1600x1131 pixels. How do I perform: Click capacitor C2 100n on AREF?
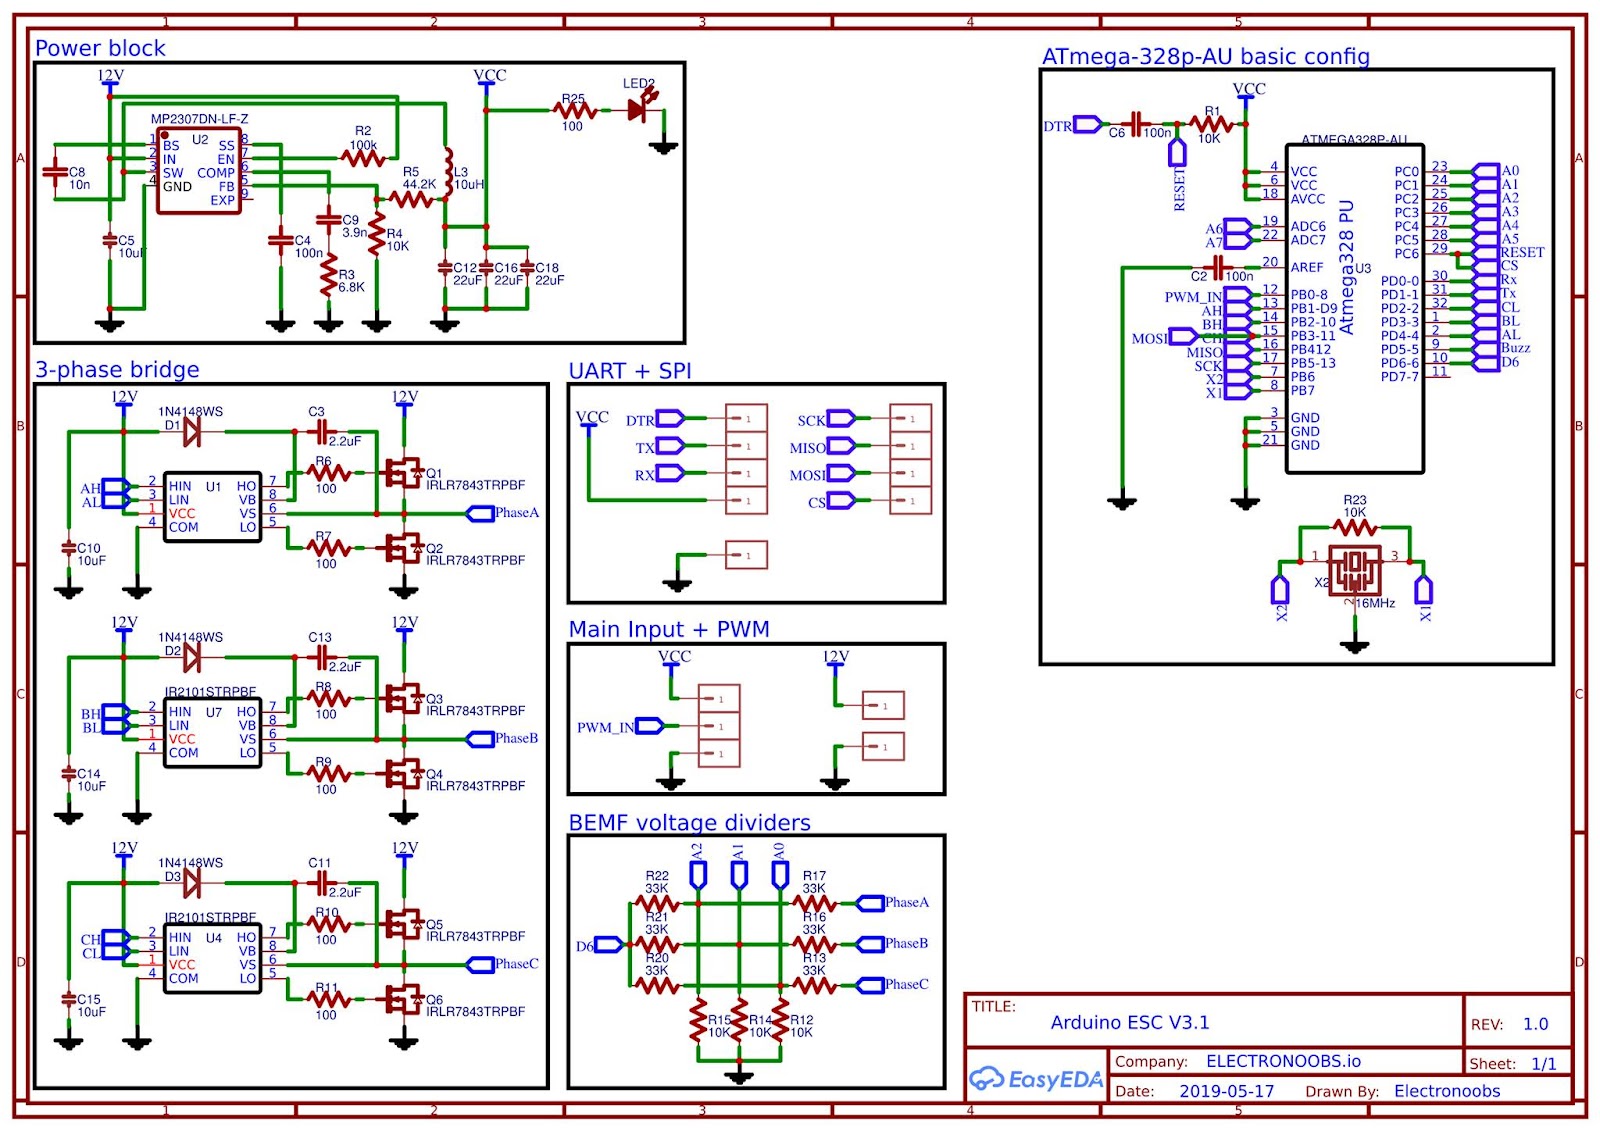(1218, 267)
